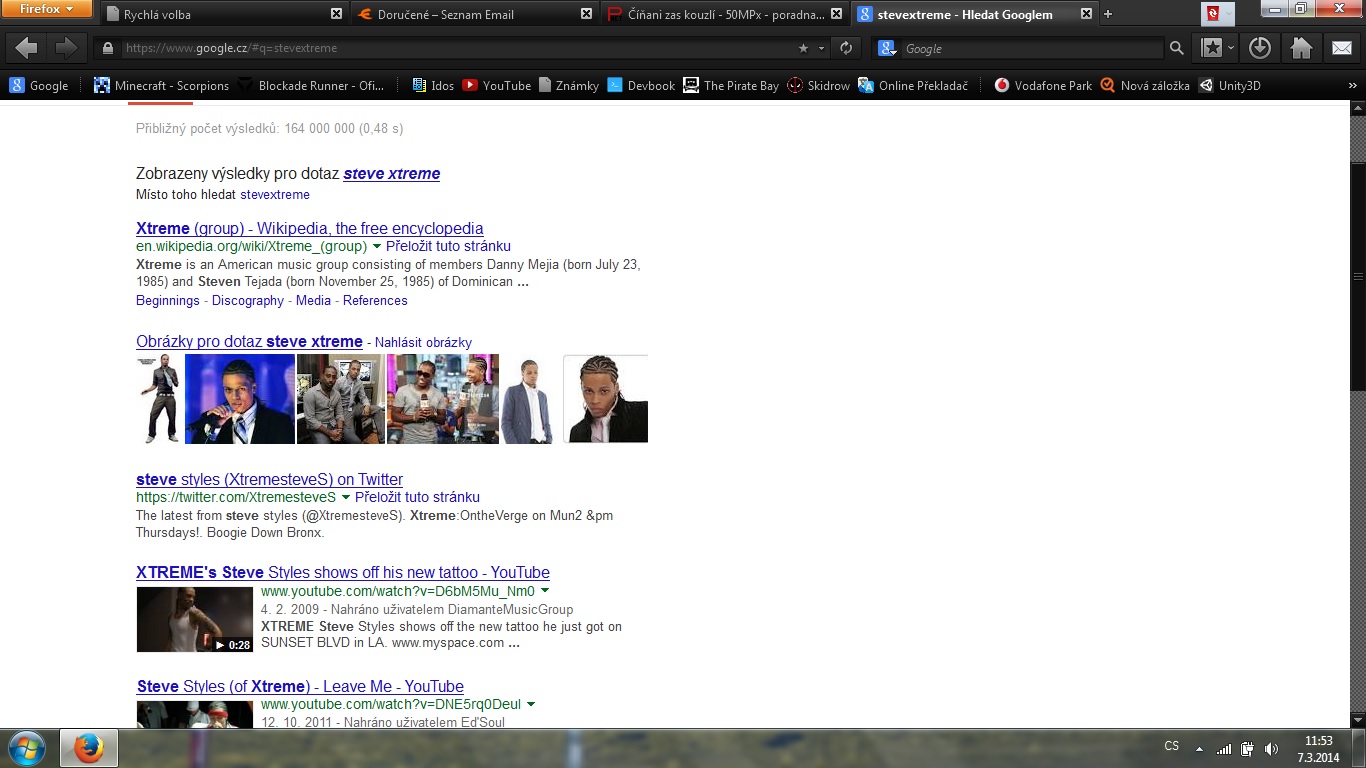Open the Downloads arrow button
1366x768 pixels.
[x=1259, y=48]
